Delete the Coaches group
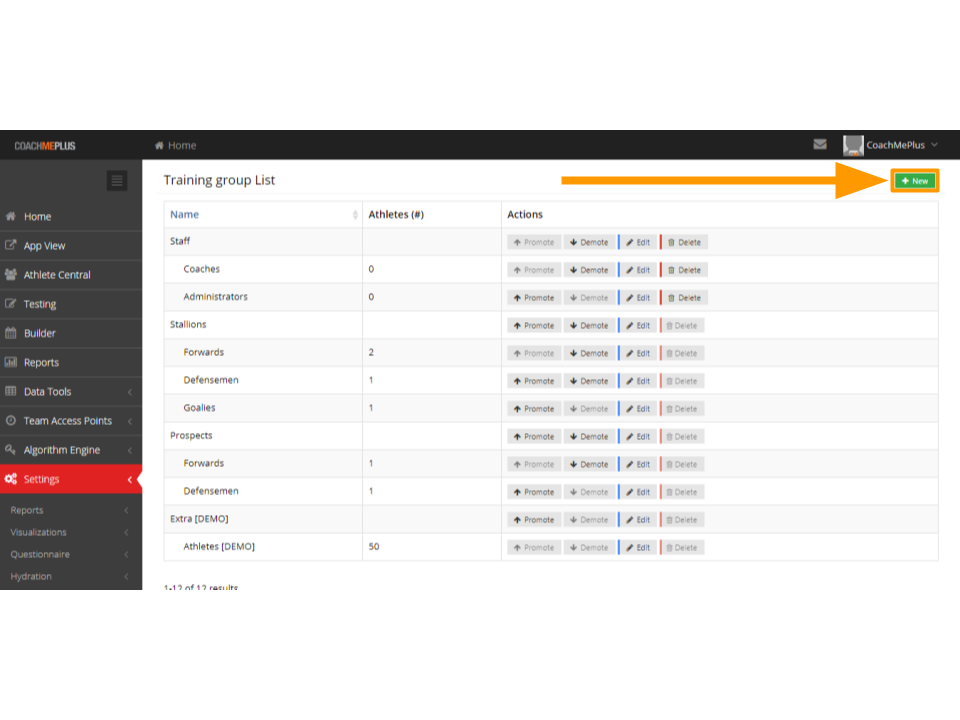 pos(684,270)
